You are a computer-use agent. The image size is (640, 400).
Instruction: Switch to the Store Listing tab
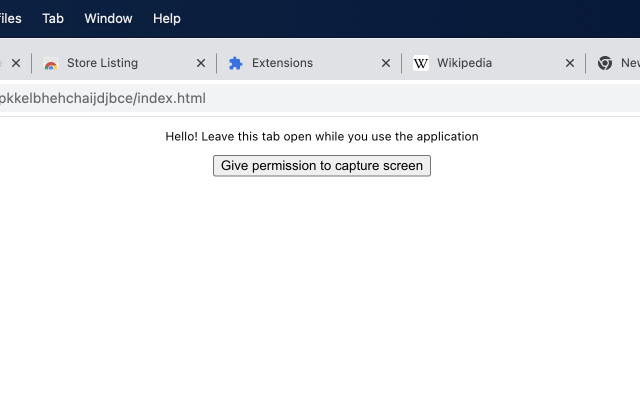point(124,63)
